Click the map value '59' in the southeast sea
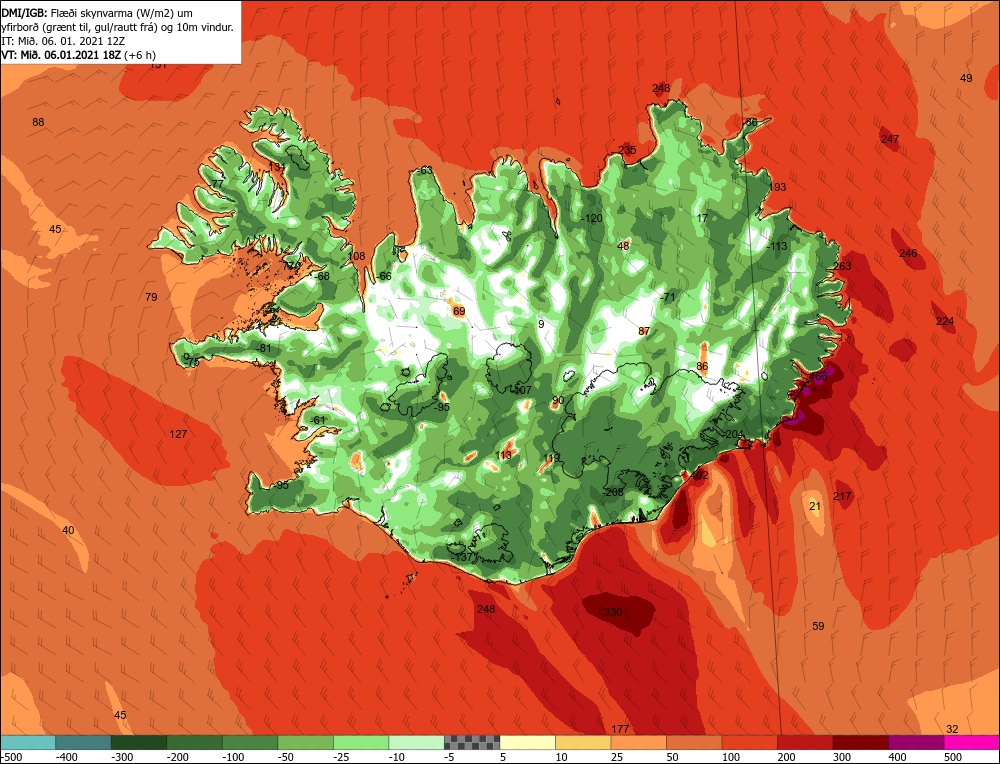Screen dimensions: 1000x764 pyautogui.click(x=818, y=627)
